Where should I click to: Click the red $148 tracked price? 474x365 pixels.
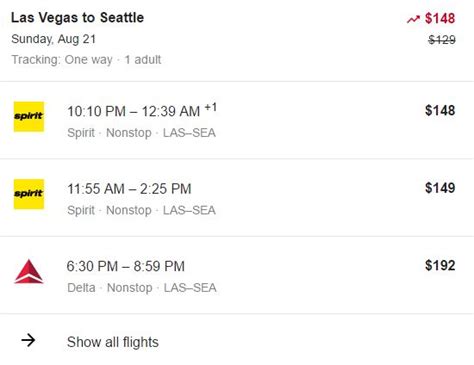tap(440, 18)
